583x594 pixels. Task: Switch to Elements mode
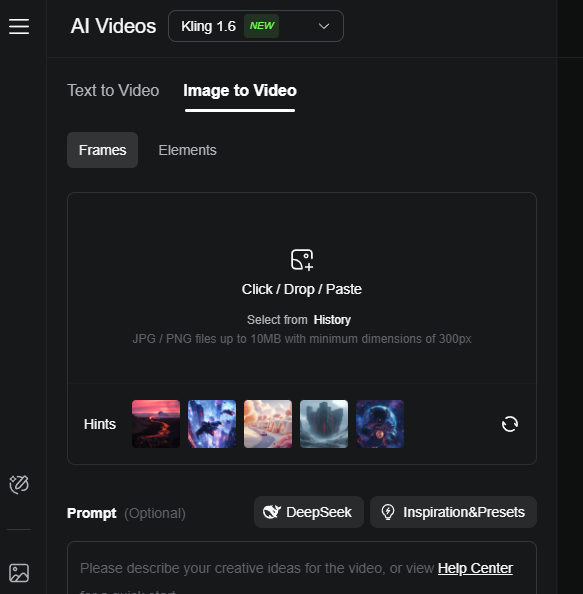[188, 150]
